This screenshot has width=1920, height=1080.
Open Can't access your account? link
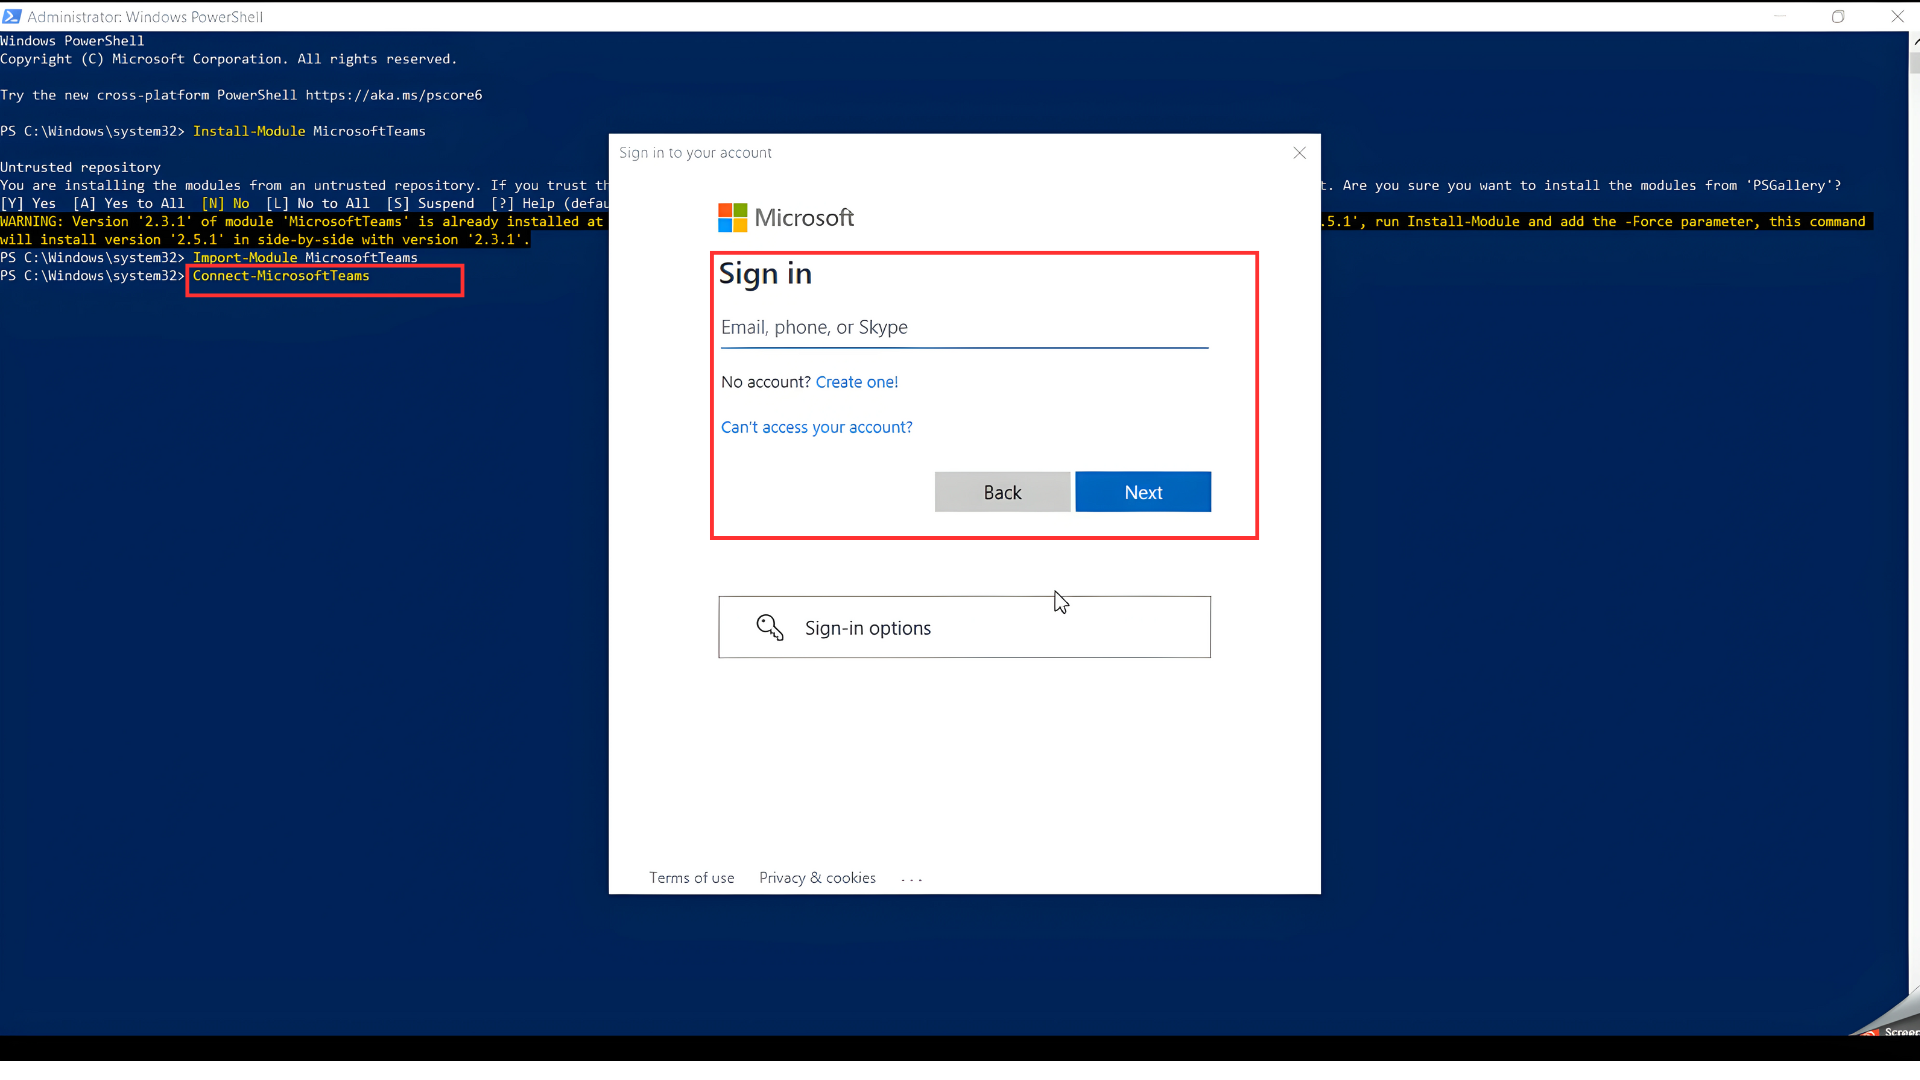(x=817, y=427)
